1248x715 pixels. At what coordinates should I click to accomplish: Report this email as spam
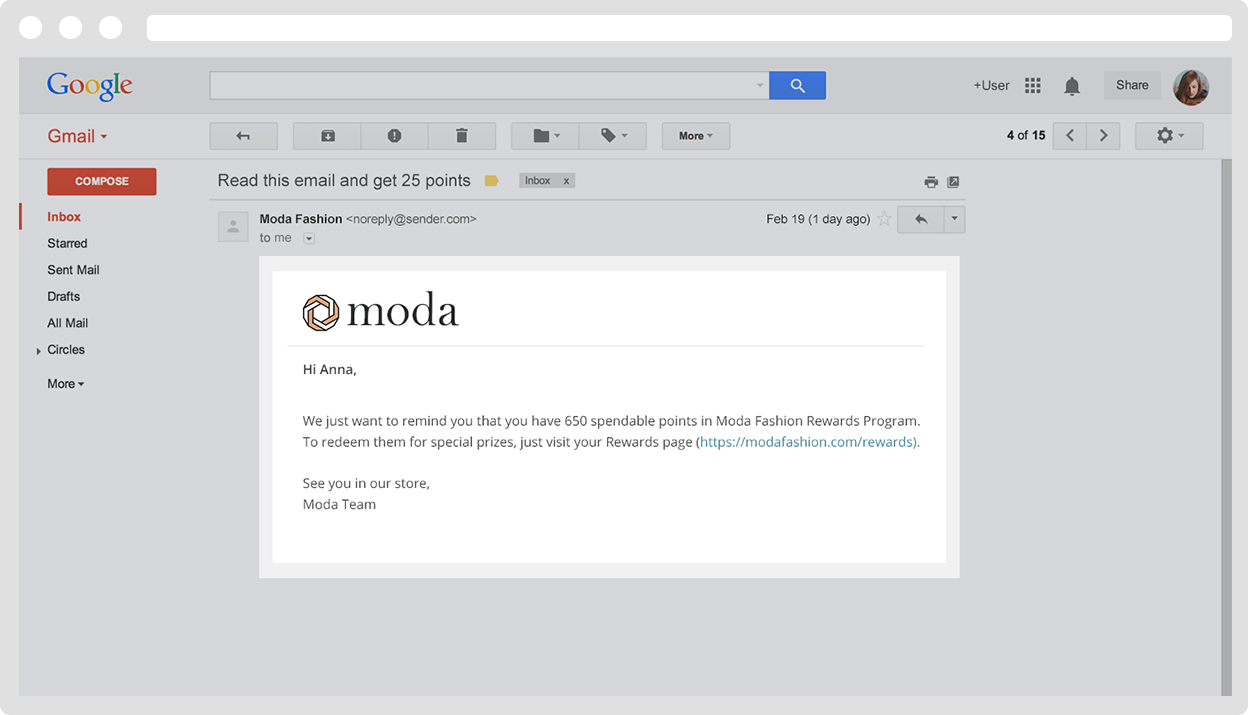(394, 136)
